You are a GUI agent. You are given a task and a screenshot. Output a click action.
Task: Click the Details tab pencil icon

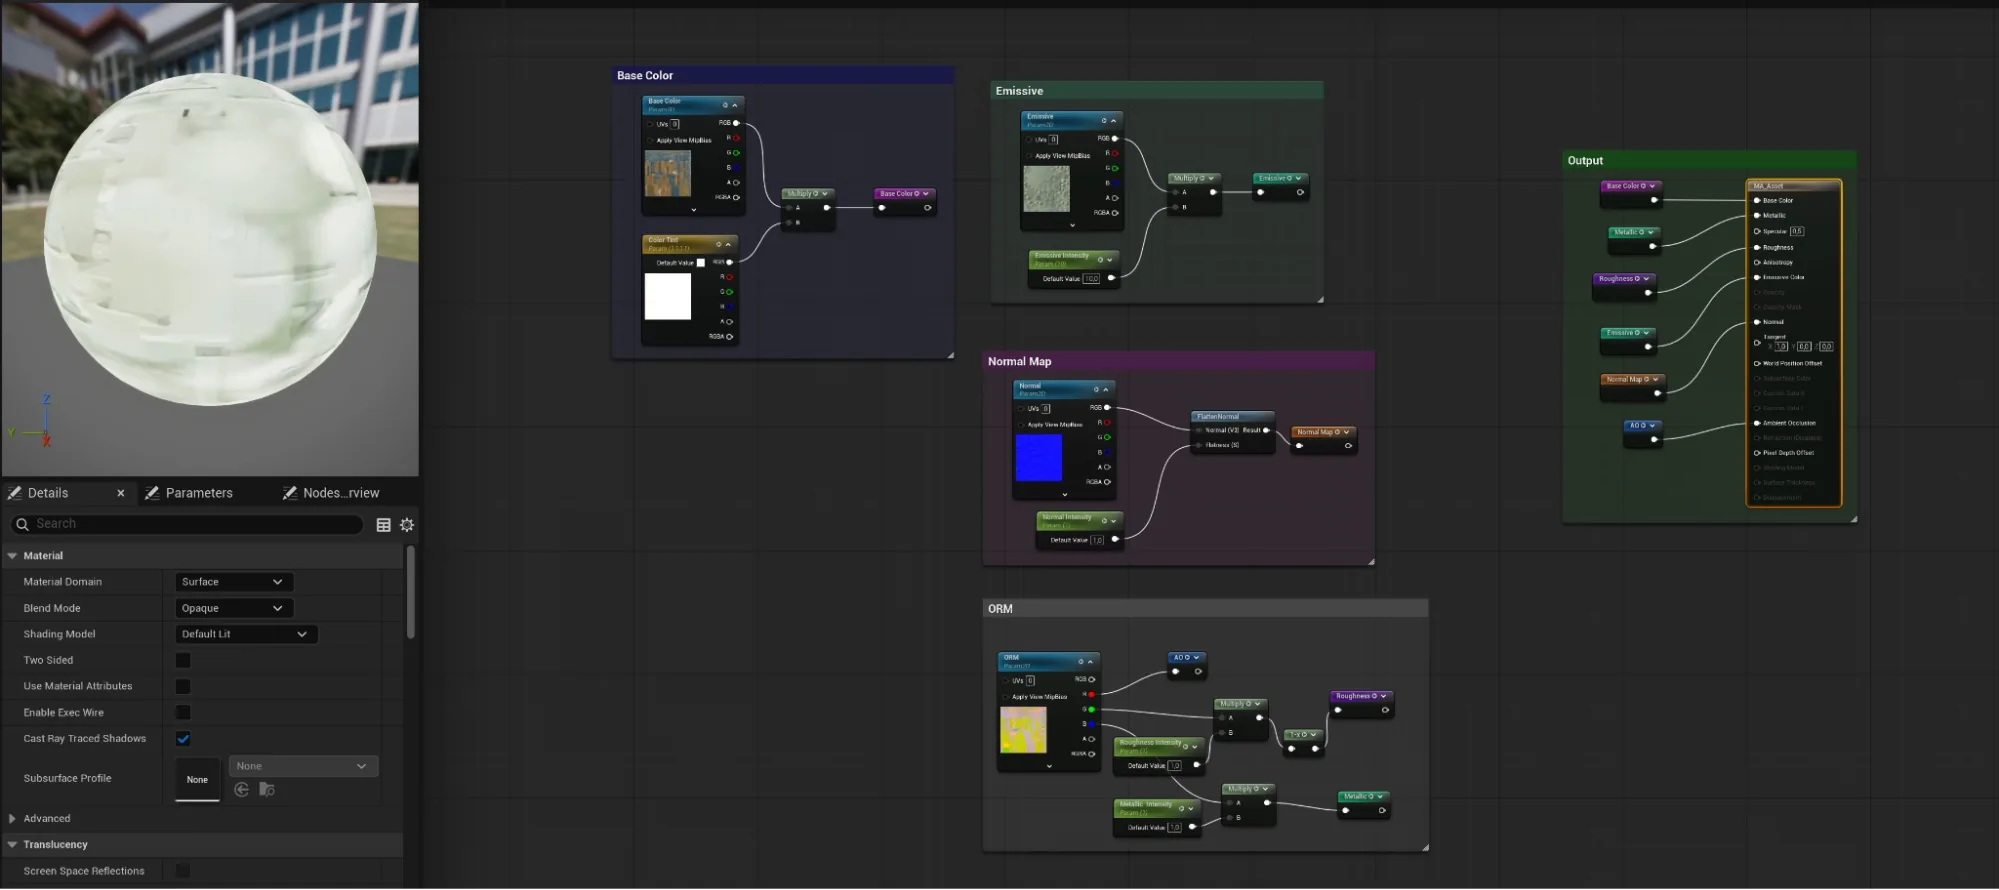coord(14,493)
